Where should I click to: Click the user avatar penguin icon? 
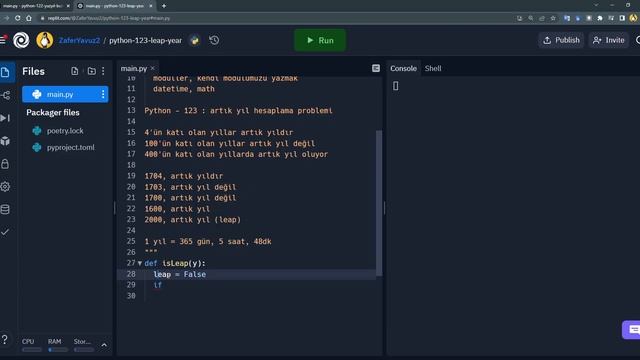pyautogui.click(x=44, y=40)
